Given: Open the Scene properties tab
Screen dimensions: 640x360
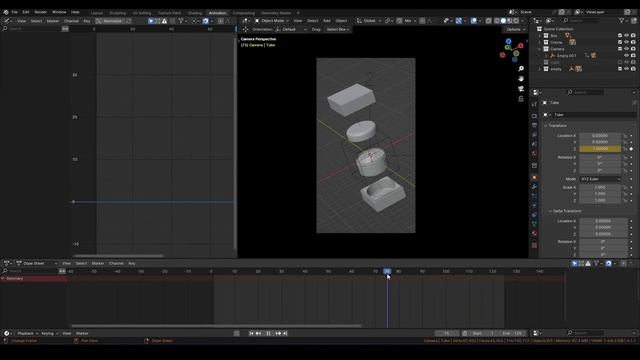Looking at the screenshot, I should tap(534, 144).
